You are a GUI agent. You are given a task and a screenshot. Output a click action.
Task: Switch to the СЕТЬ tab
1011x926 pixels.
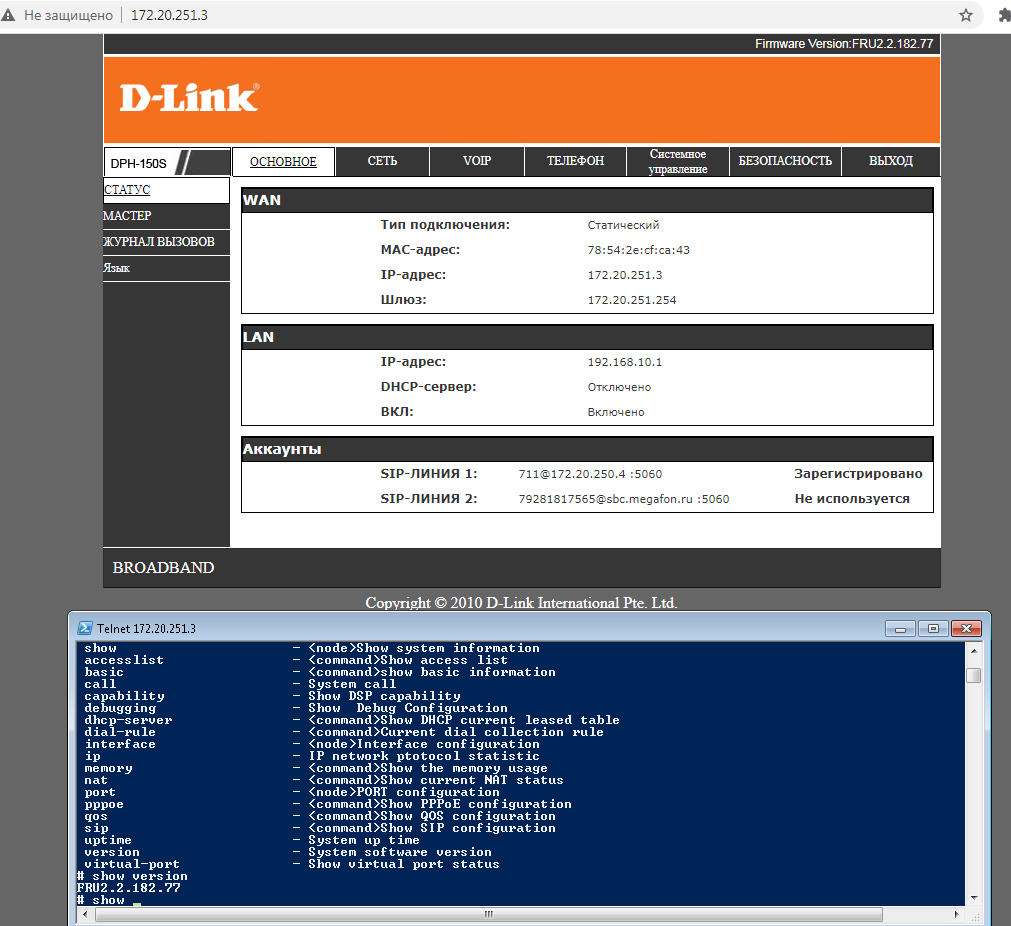[382, 161]
